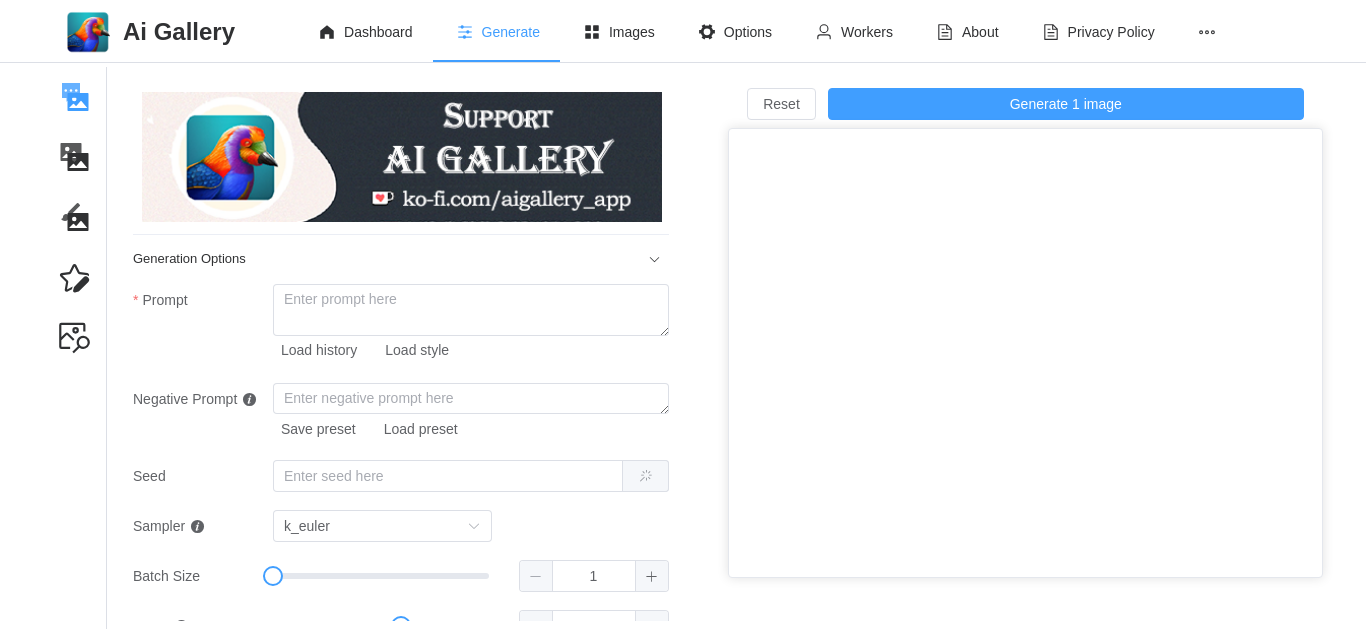Image resolution: width=1366 pixels, height=629 pixels.
Task: Click the Load preset link
Action: 421,429
